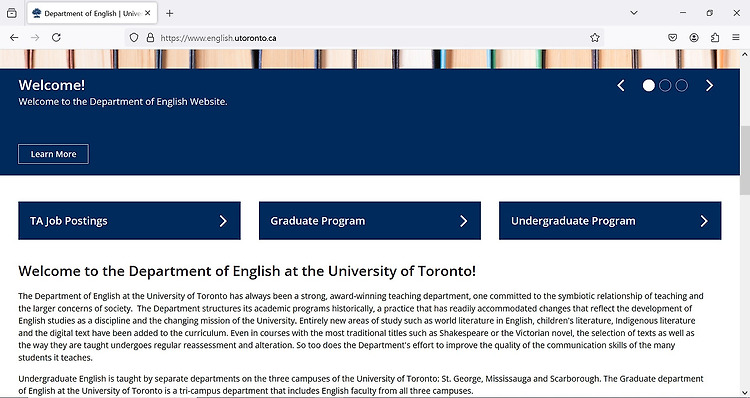Bookmark this page with star icon

coord(595,37)
